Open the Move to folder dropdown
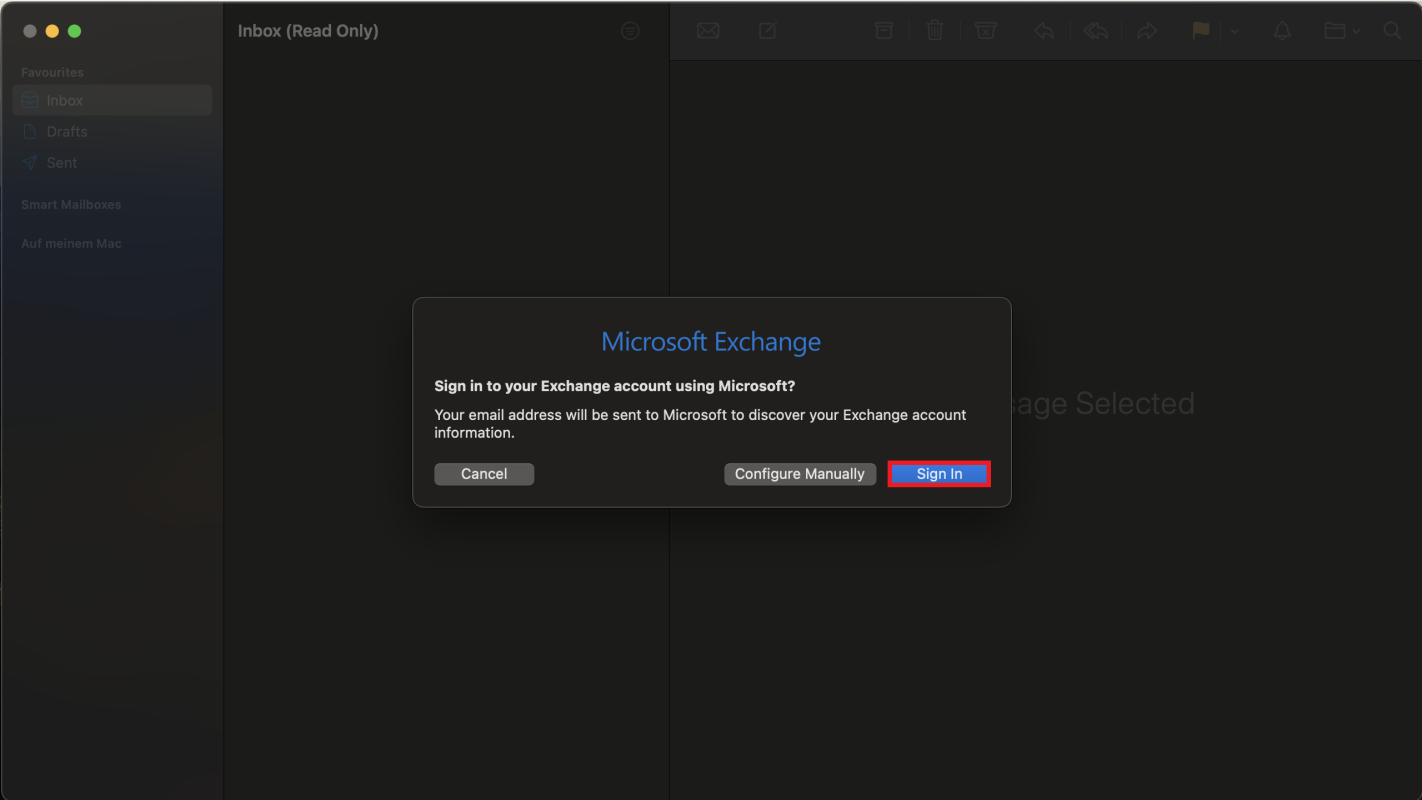The height and width of the screenshot is (800, 1422). 1341,31
